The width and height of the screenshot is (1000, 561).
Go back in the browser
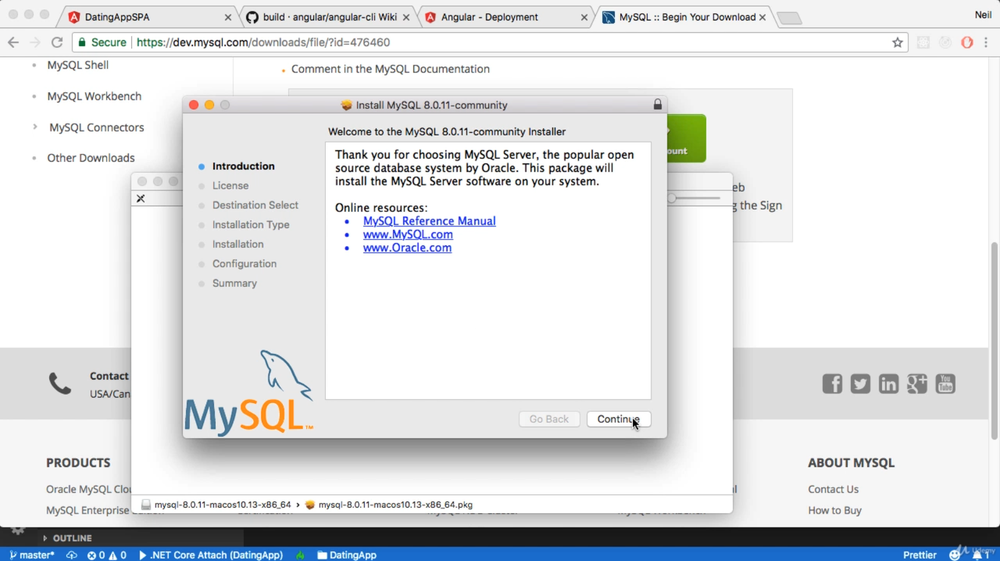pyautogui.click(x=13, y=43)
